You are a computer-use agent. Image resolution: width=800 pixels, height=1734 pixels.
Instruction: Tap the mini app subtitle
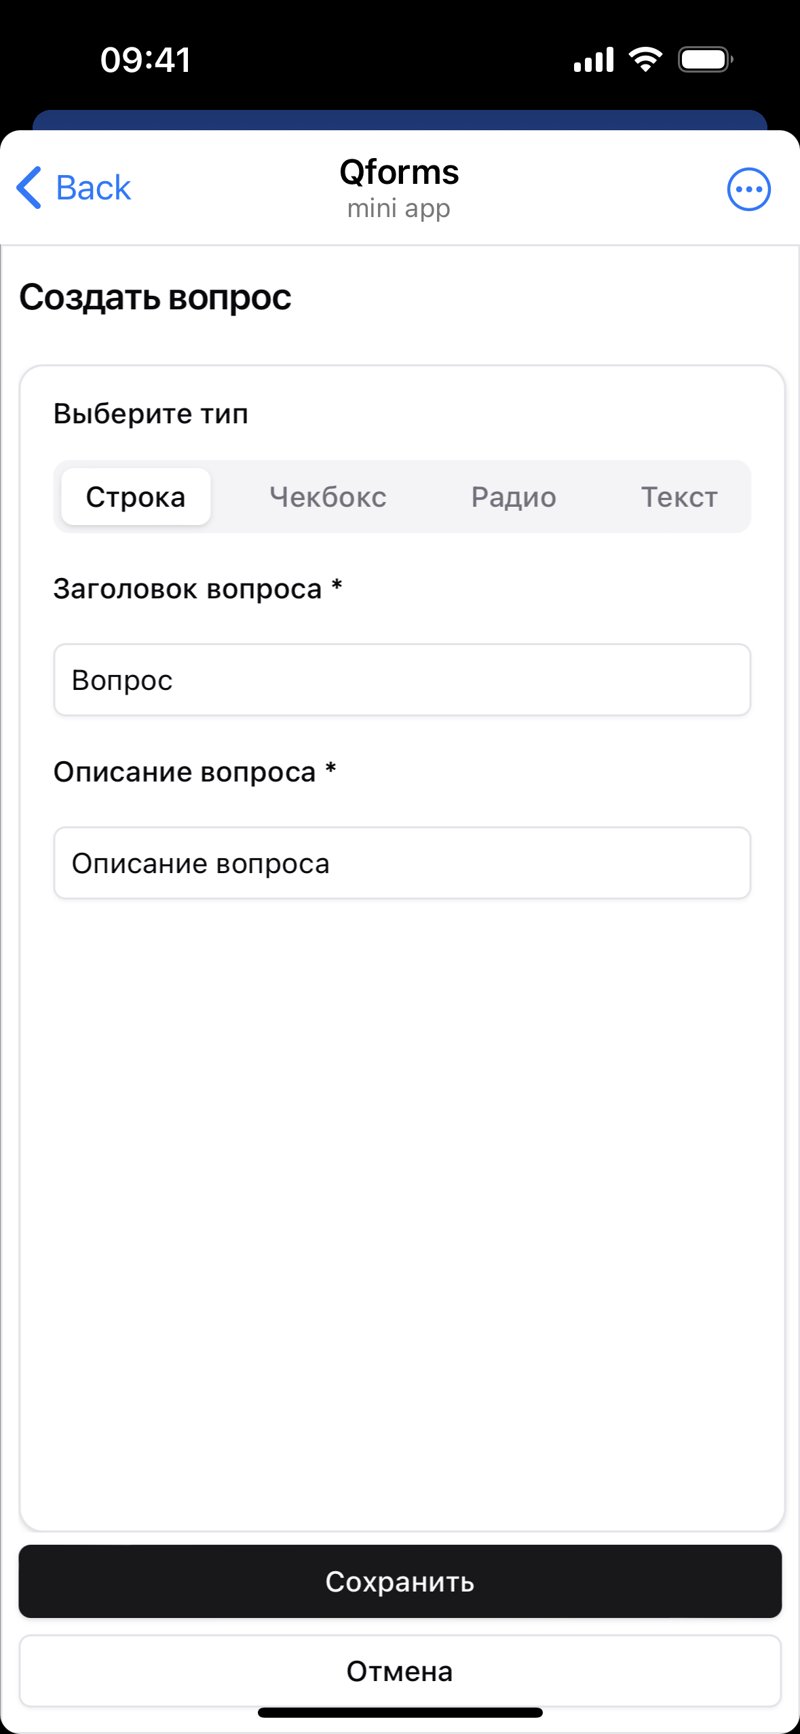pos(399,209)
